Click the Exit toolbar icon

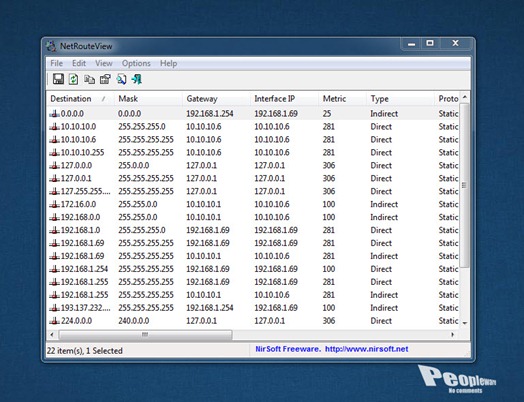[136, 79]
